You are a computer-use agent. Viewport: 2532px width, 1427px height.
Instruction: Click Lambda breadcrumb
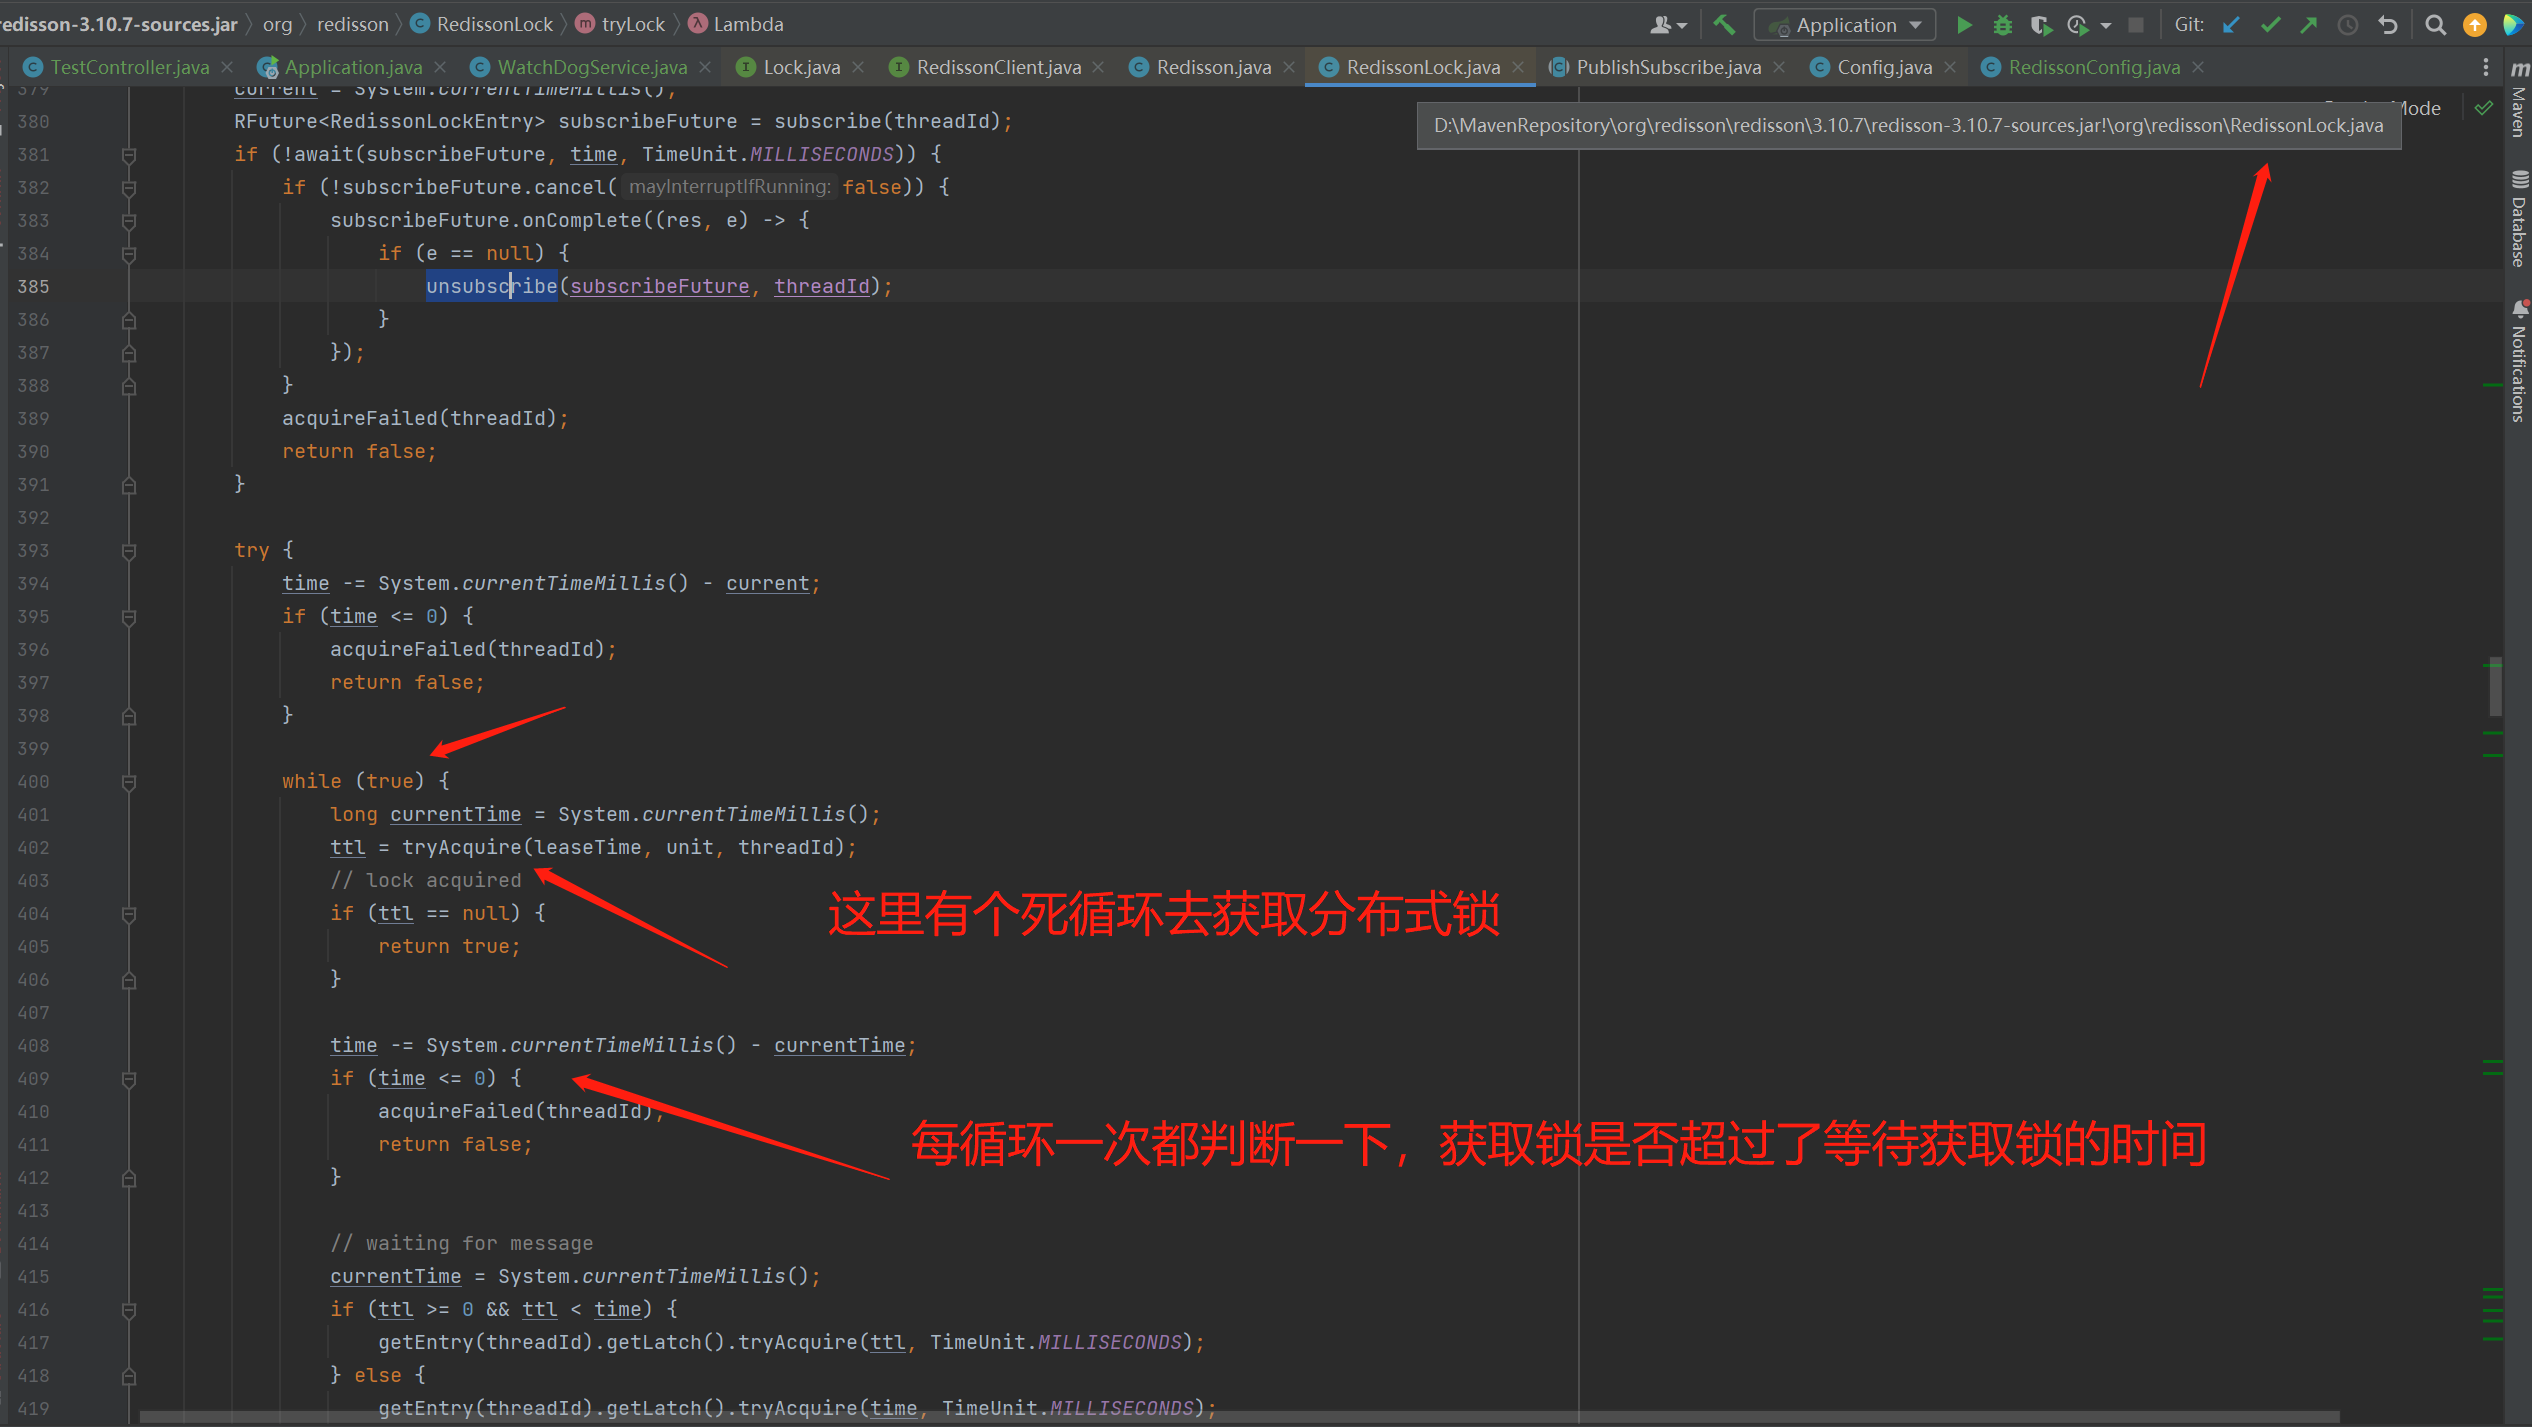[x=736, y=24]
